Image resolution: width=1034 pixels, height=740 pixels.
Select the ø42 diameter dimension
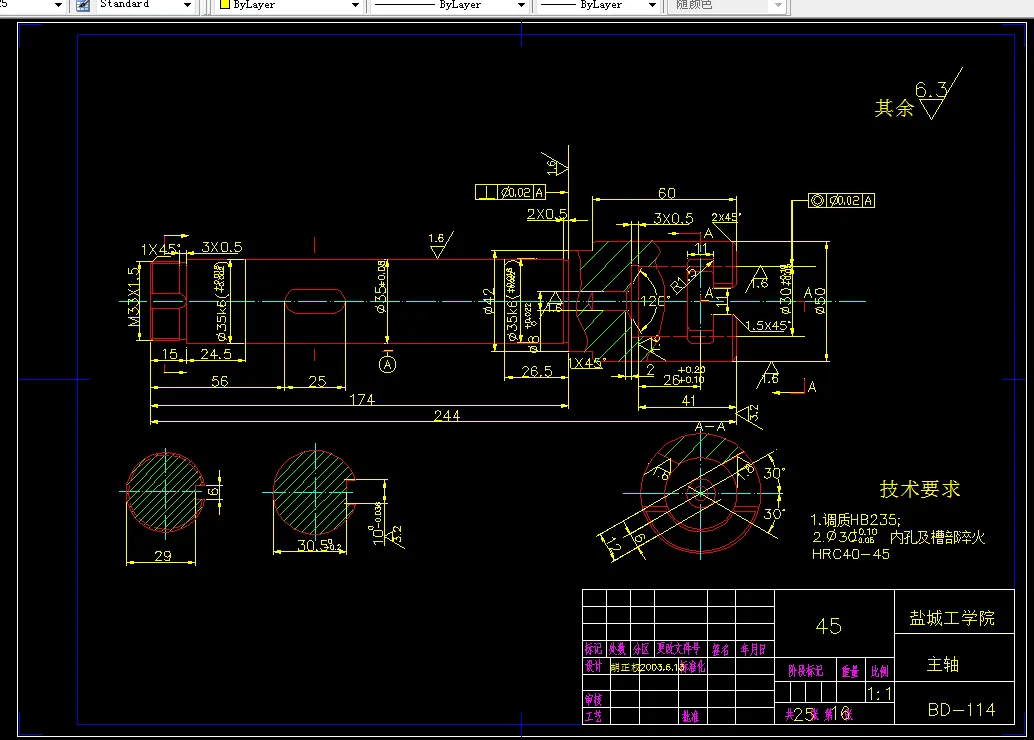[x=489, y=301]
